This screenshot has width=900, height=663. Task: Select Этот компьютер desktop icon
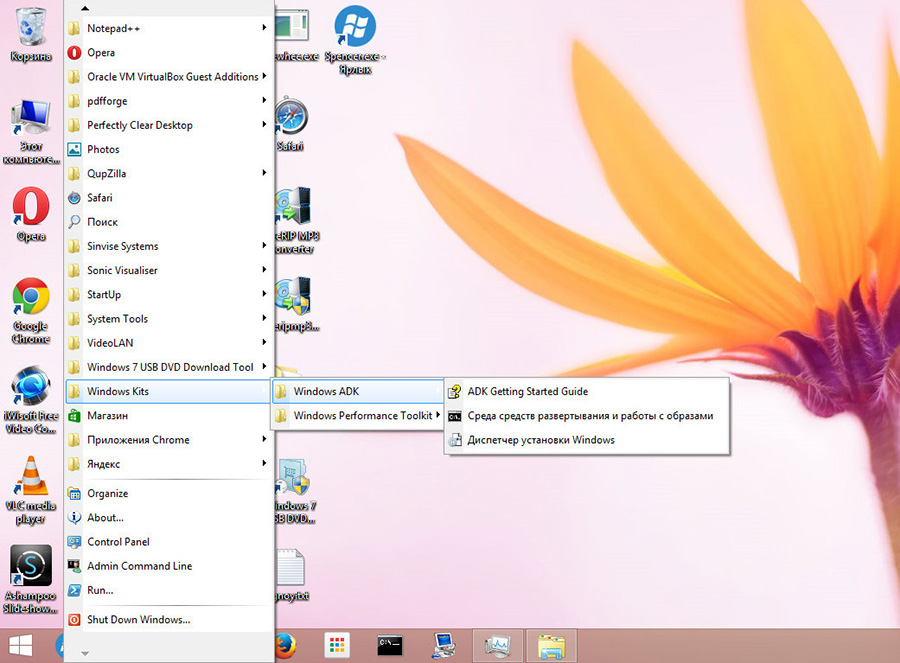click(31, 131)
